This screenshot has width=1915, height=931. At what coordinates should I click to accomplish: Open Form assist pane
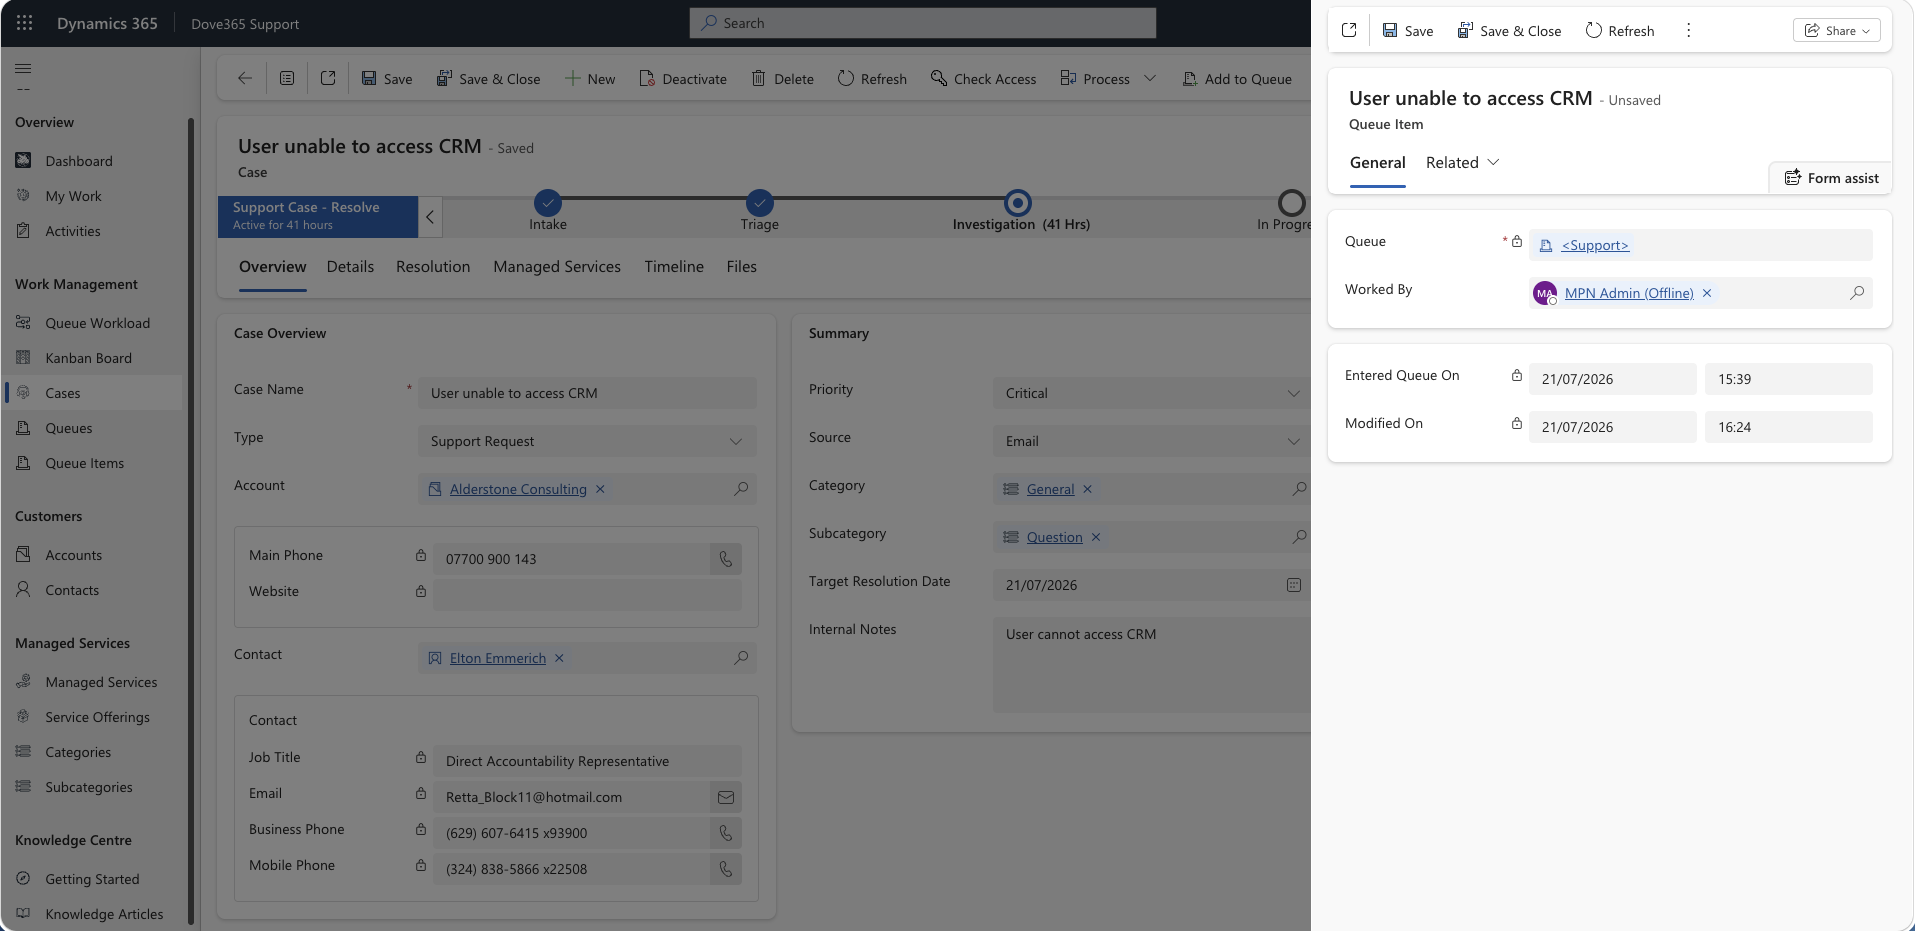click(1831, 178)
